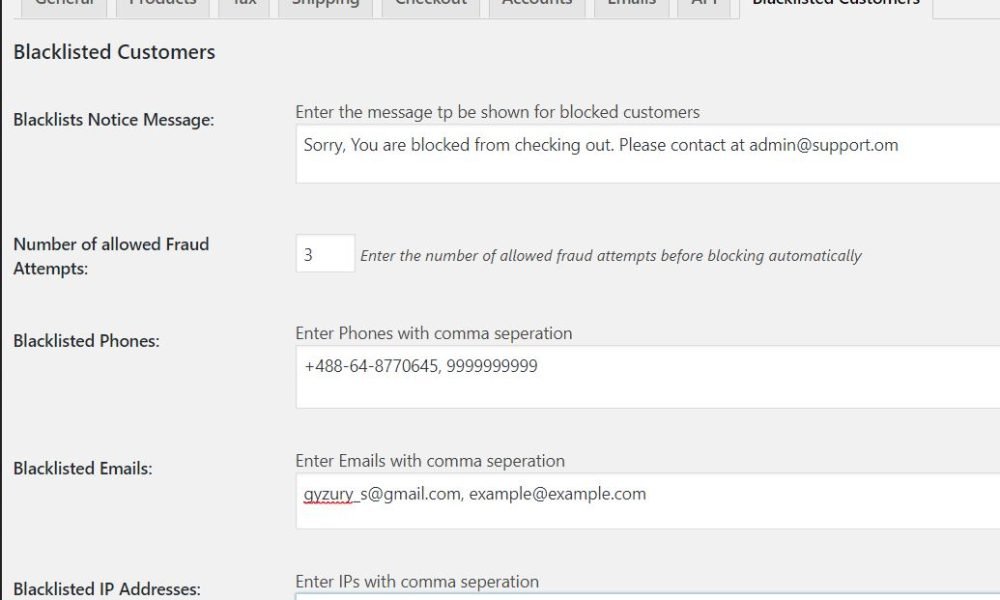Click the Blacklisted IP Addresses label
1000x600 pixels.
[107, 589]
